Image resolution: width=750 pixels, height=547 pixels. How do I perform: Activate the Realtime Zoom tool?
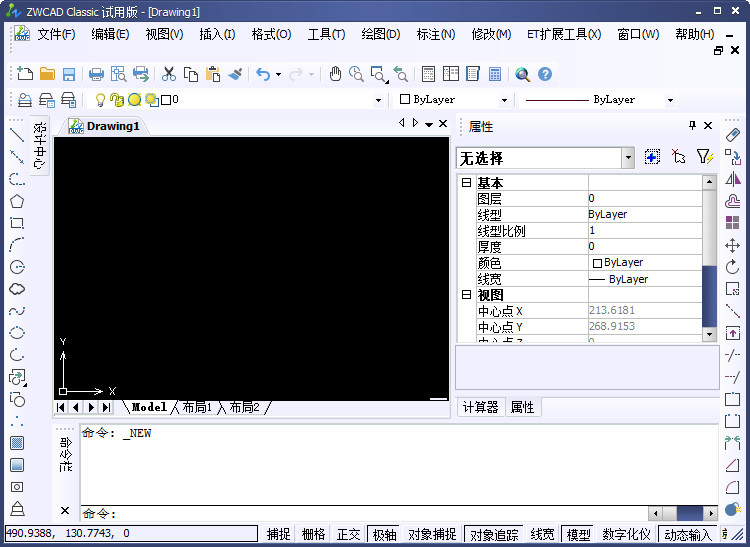point(356,74)
